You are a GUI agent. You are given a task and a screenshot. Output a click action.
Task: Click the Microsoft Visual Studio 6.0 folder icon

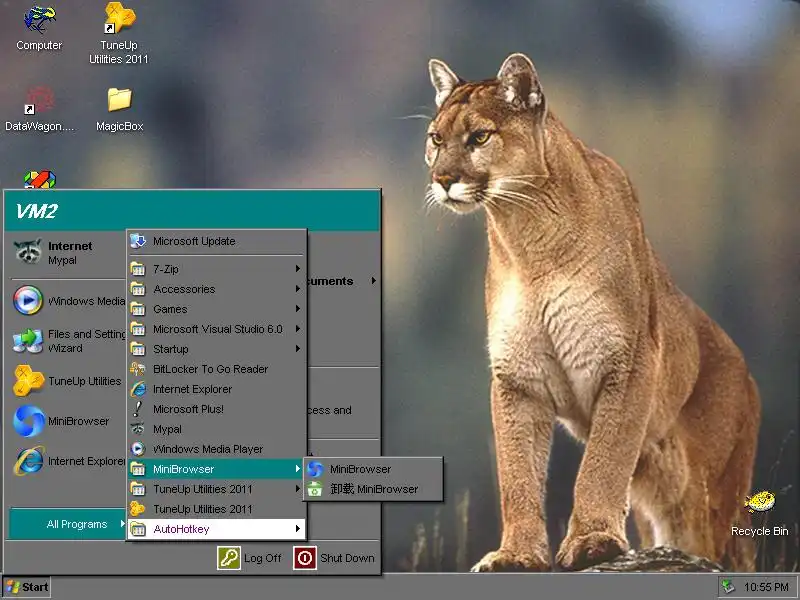coord(138,329)
